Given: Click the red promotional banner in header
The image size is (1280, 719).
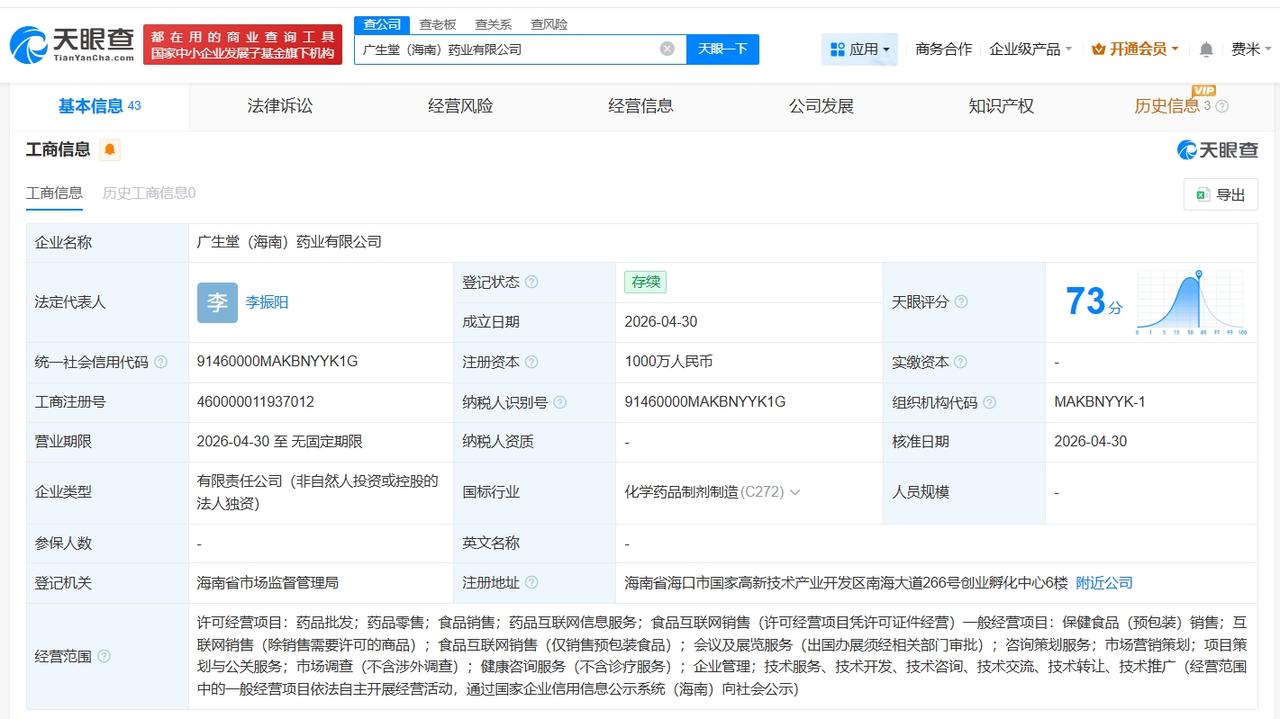Looking at the screenshot, I should coord(243,44).
